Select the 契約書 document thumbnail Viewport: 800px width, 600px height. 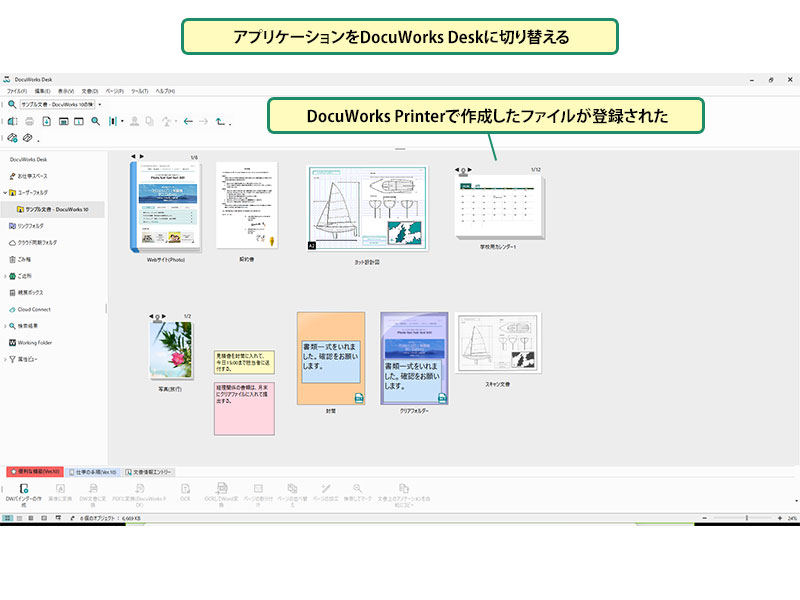coord(246,205)
